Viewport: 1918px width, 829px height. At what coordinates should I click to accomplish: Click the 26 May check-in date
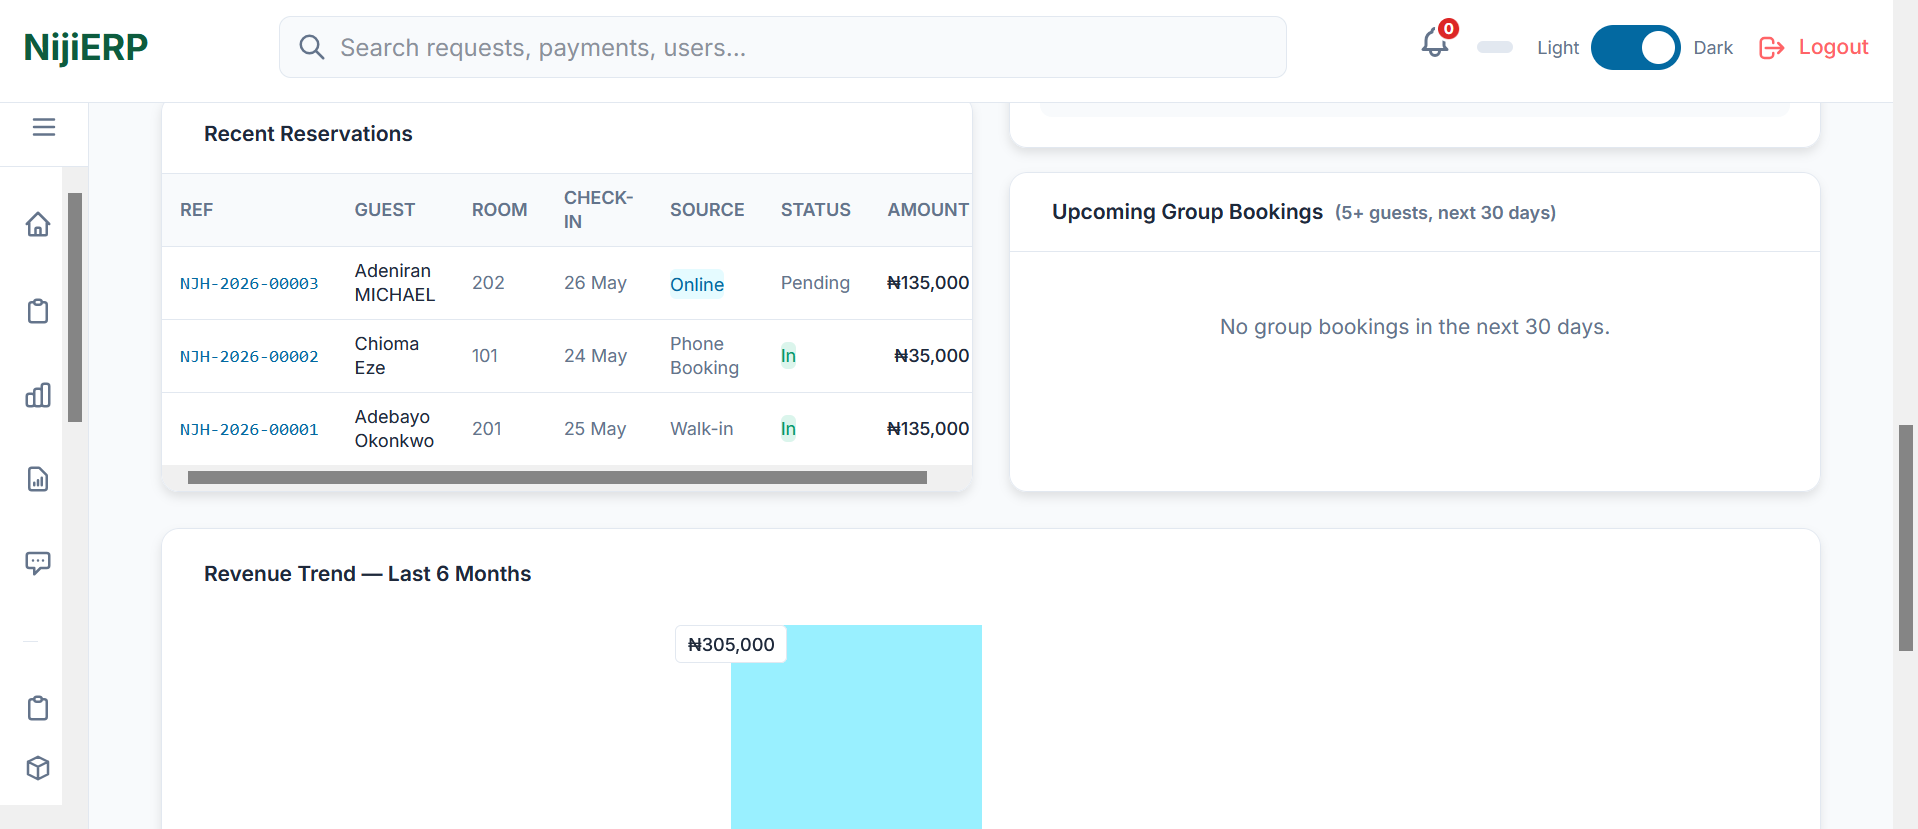pyautogui.click(x=595, y=283)
